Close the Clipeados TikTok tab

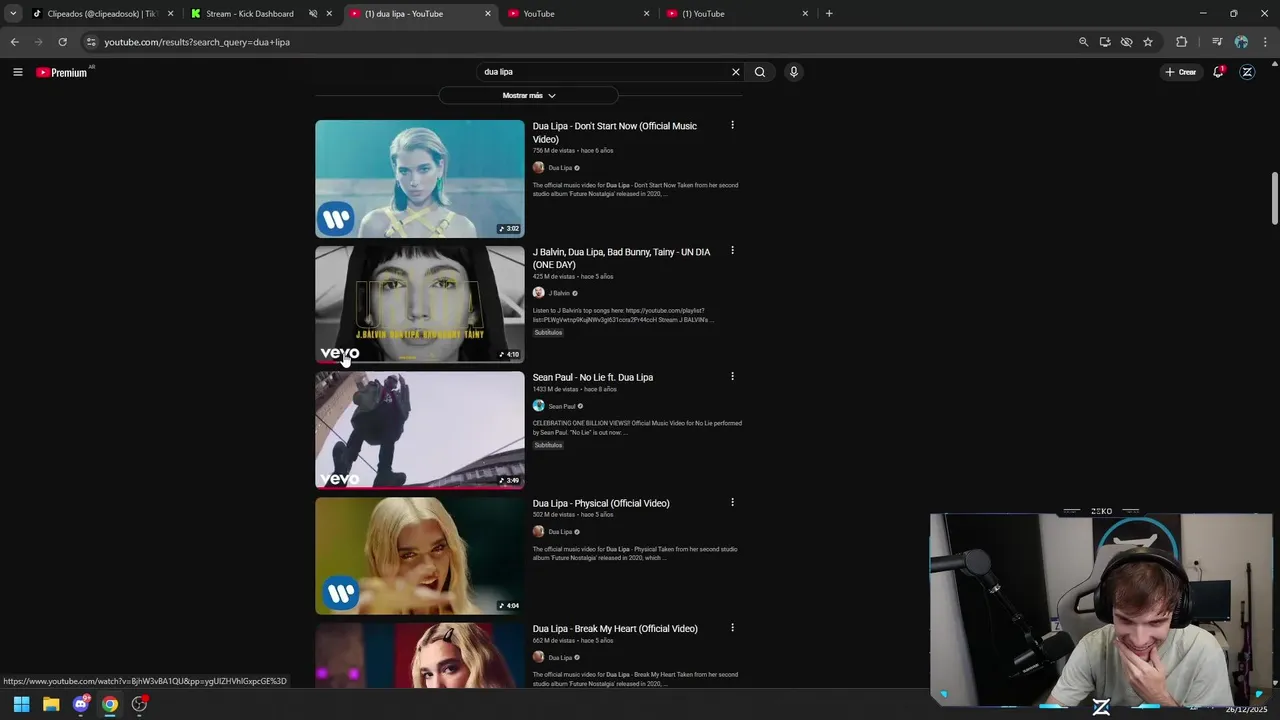[170, 14]
